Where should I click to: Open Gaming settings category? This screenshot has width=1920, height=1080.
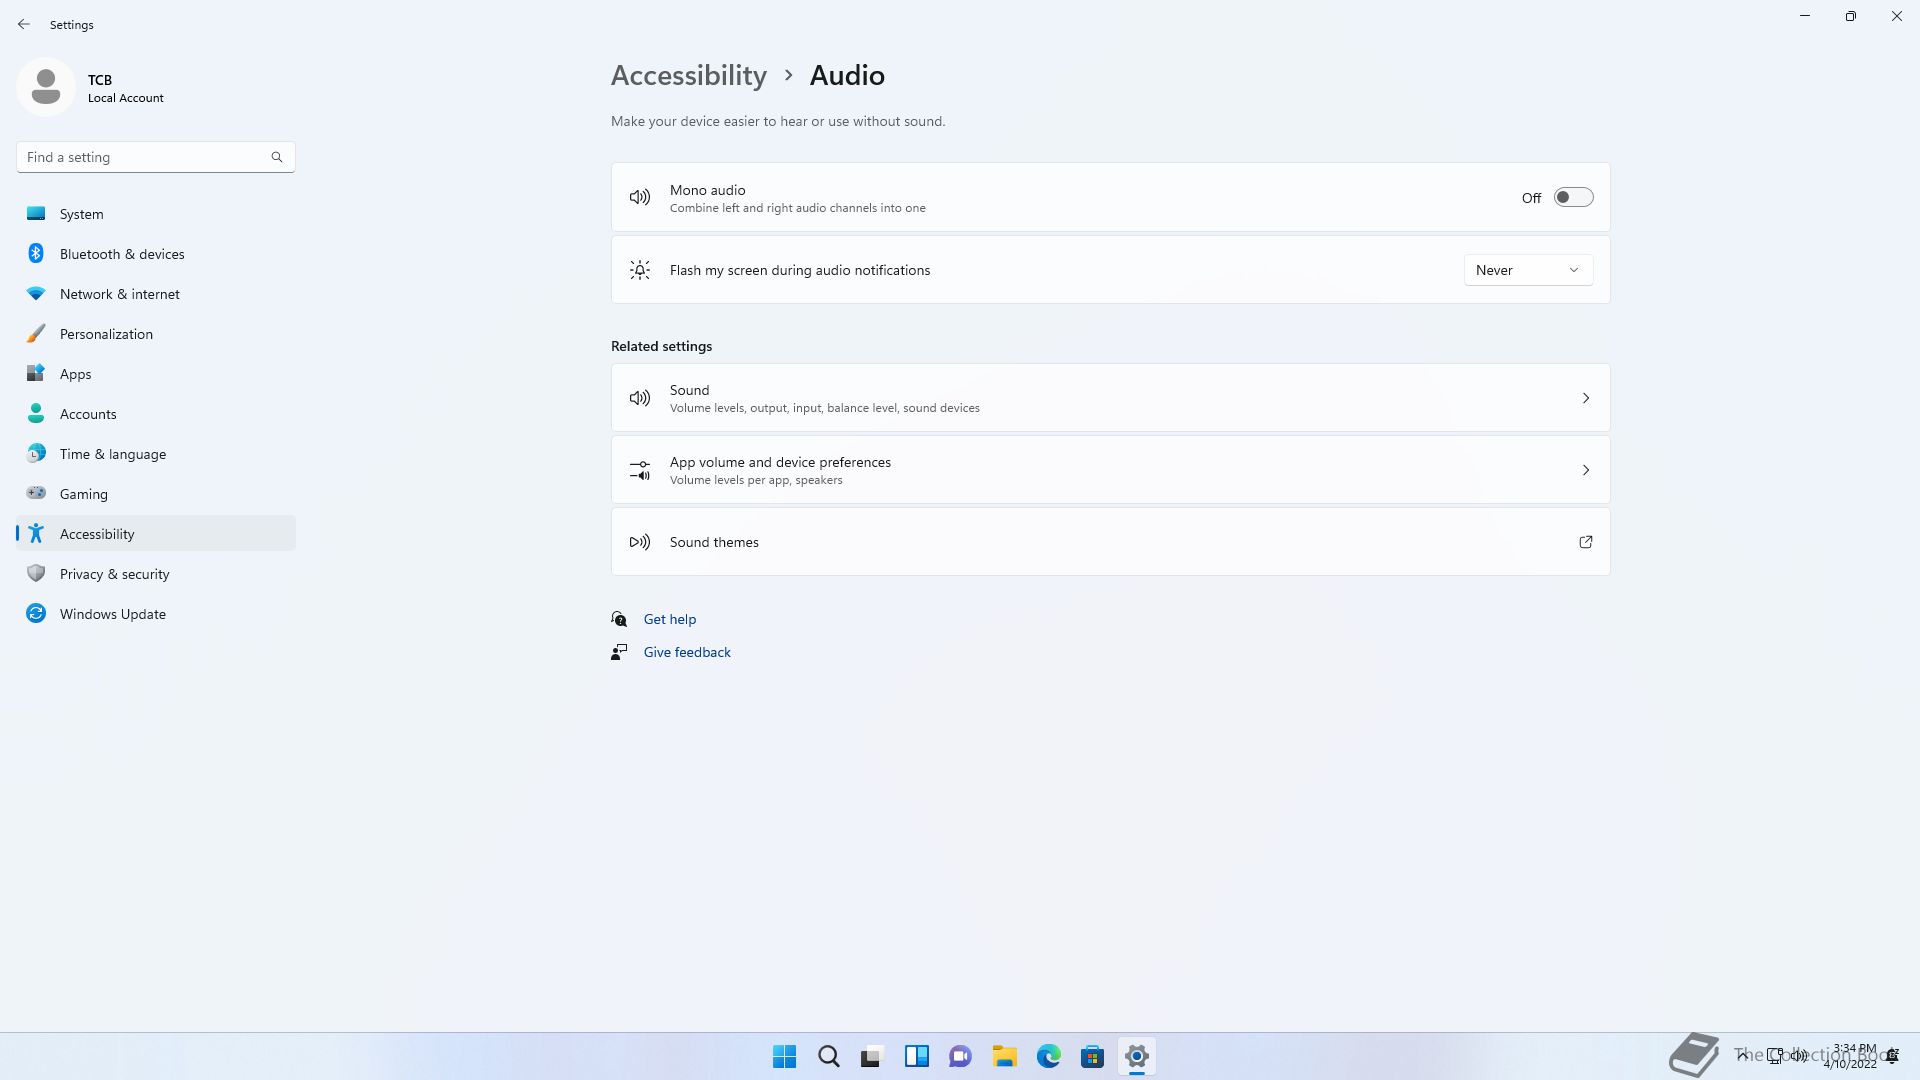(x=155, y=494)
